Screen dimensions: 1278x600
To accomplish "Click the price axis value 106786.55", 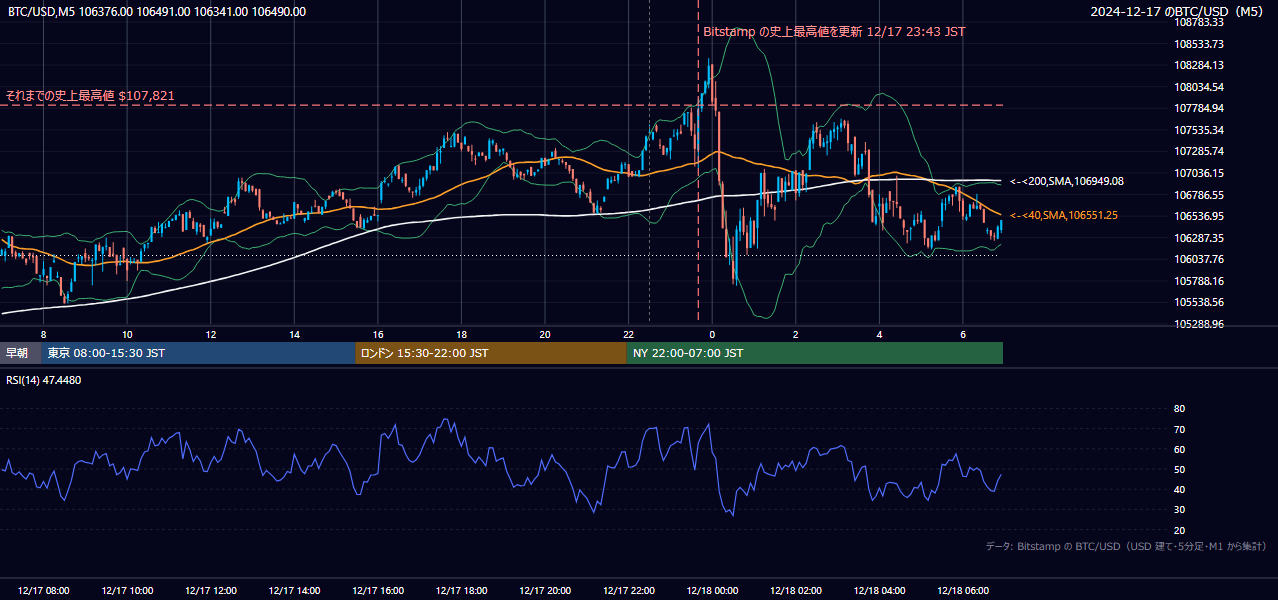I will click(1199, 195).
